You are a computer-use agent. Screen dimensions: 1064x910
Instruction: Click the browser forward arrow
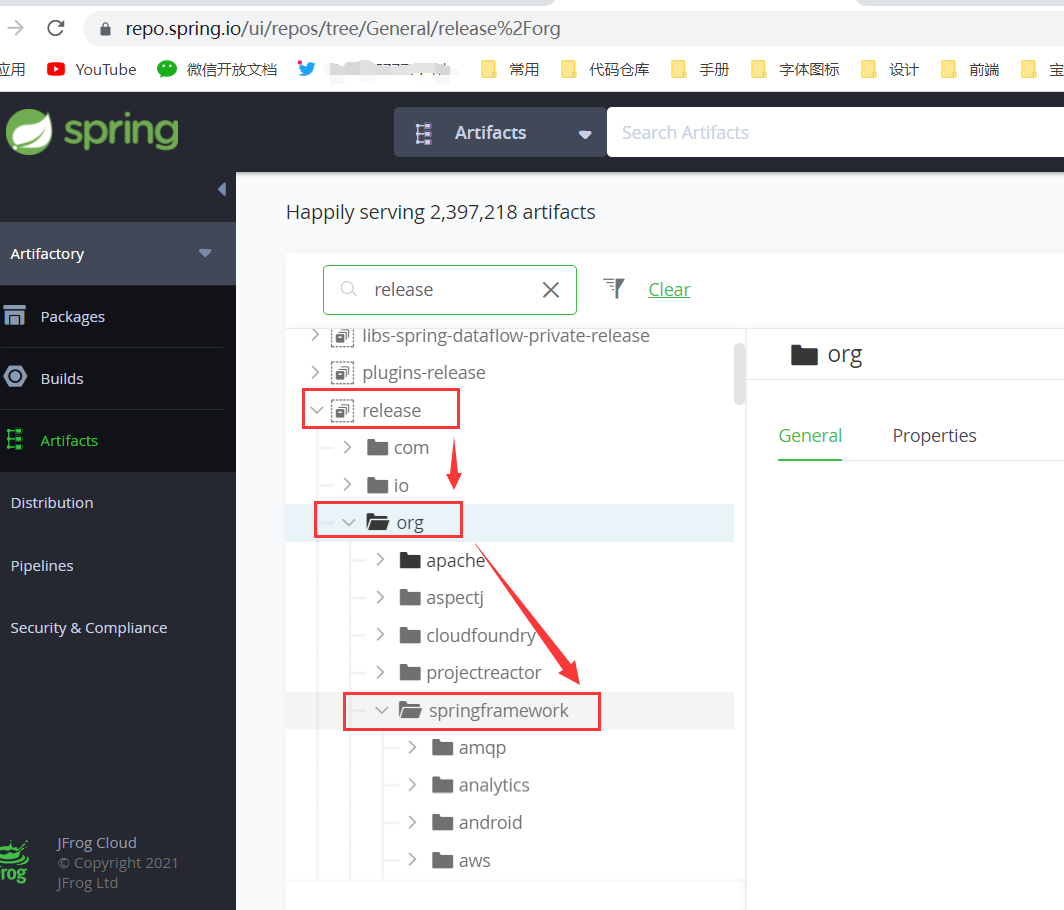pyautogui.click(x=15, y=29)
